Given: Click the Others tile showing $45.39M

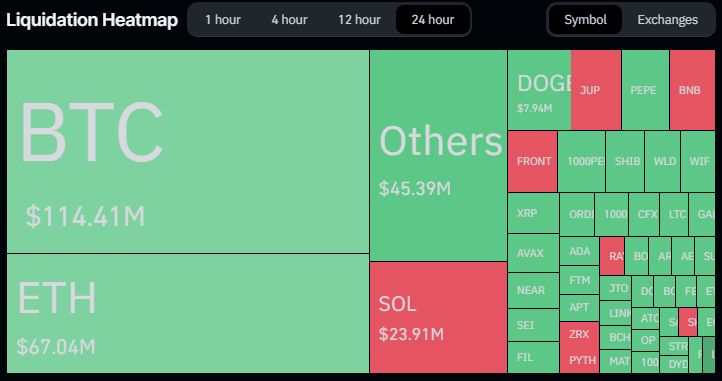Looking at the screenshot, I should pyautogui.click(x=438, y=156).
